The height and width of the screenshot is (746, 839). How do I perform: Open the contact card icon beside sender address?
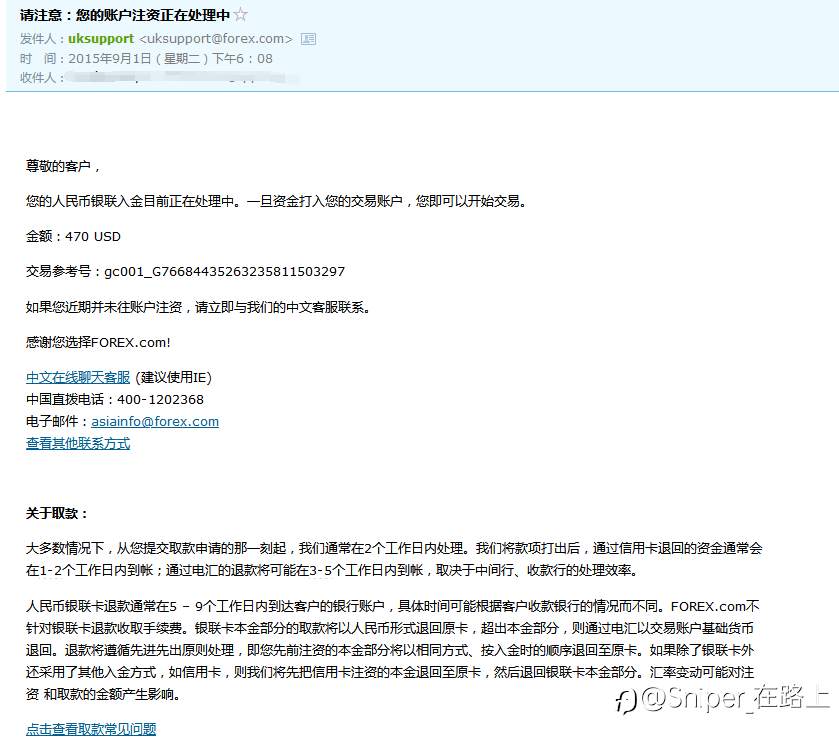[308, 39]
